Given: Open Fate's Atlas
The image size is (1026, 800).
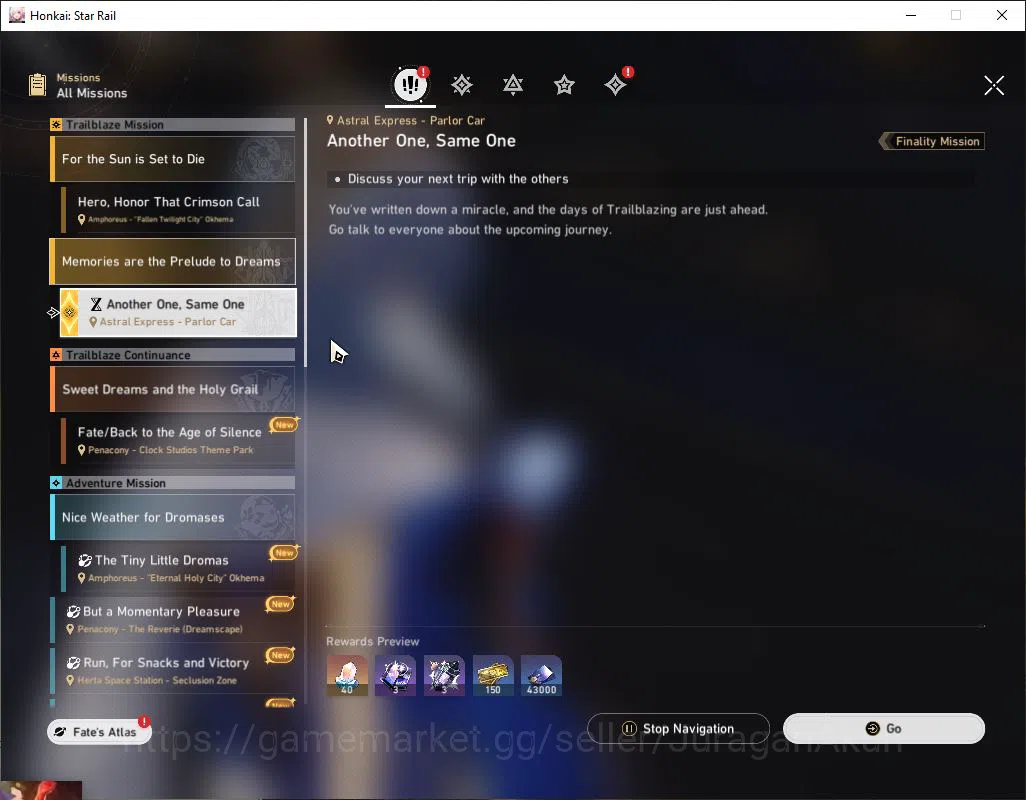Looking at the screenshot, I should 99,731.
